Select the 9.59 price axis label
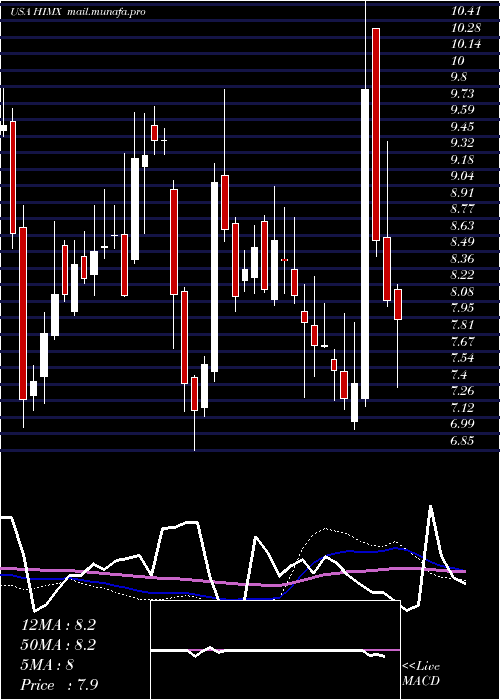 point(463,110)
